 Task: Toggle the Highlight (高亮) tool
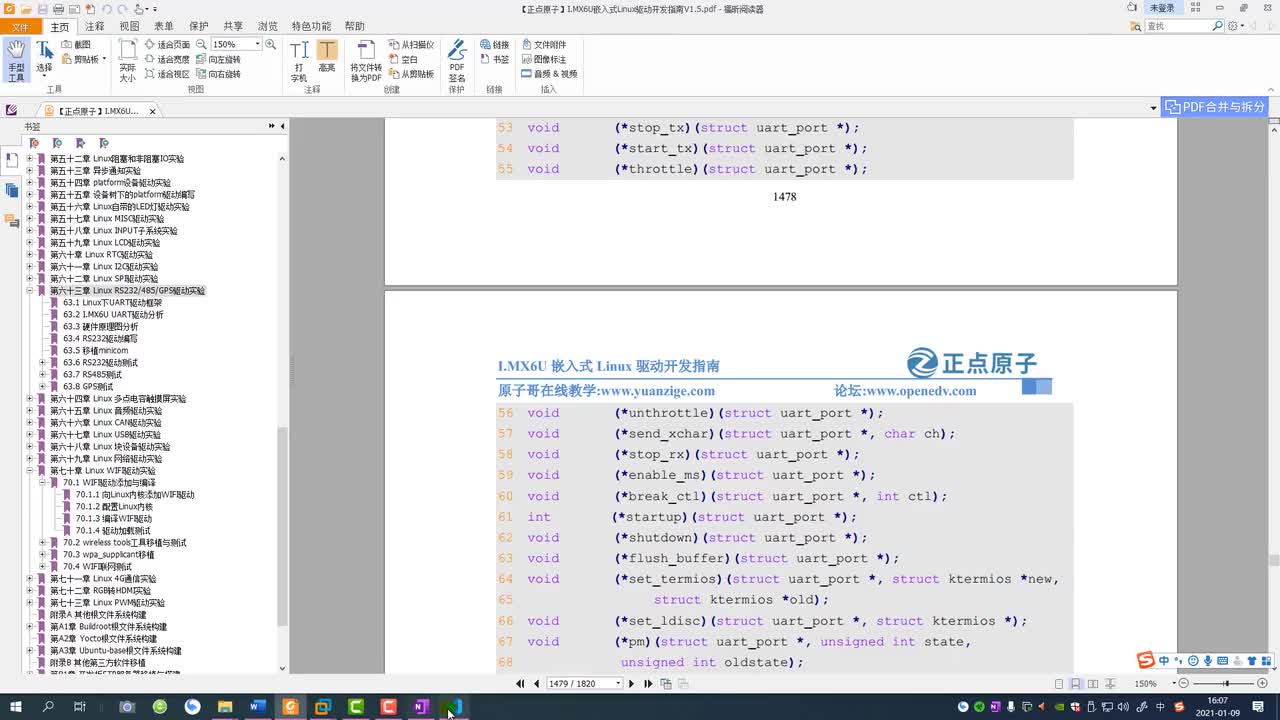tap(327, 56)
